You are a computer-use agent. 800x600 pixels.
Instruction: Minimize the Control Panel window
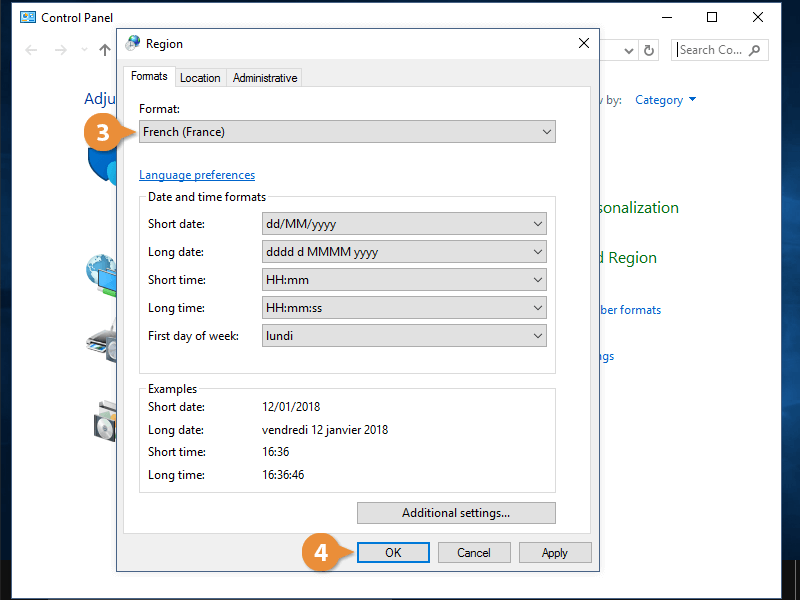(666, 17)
